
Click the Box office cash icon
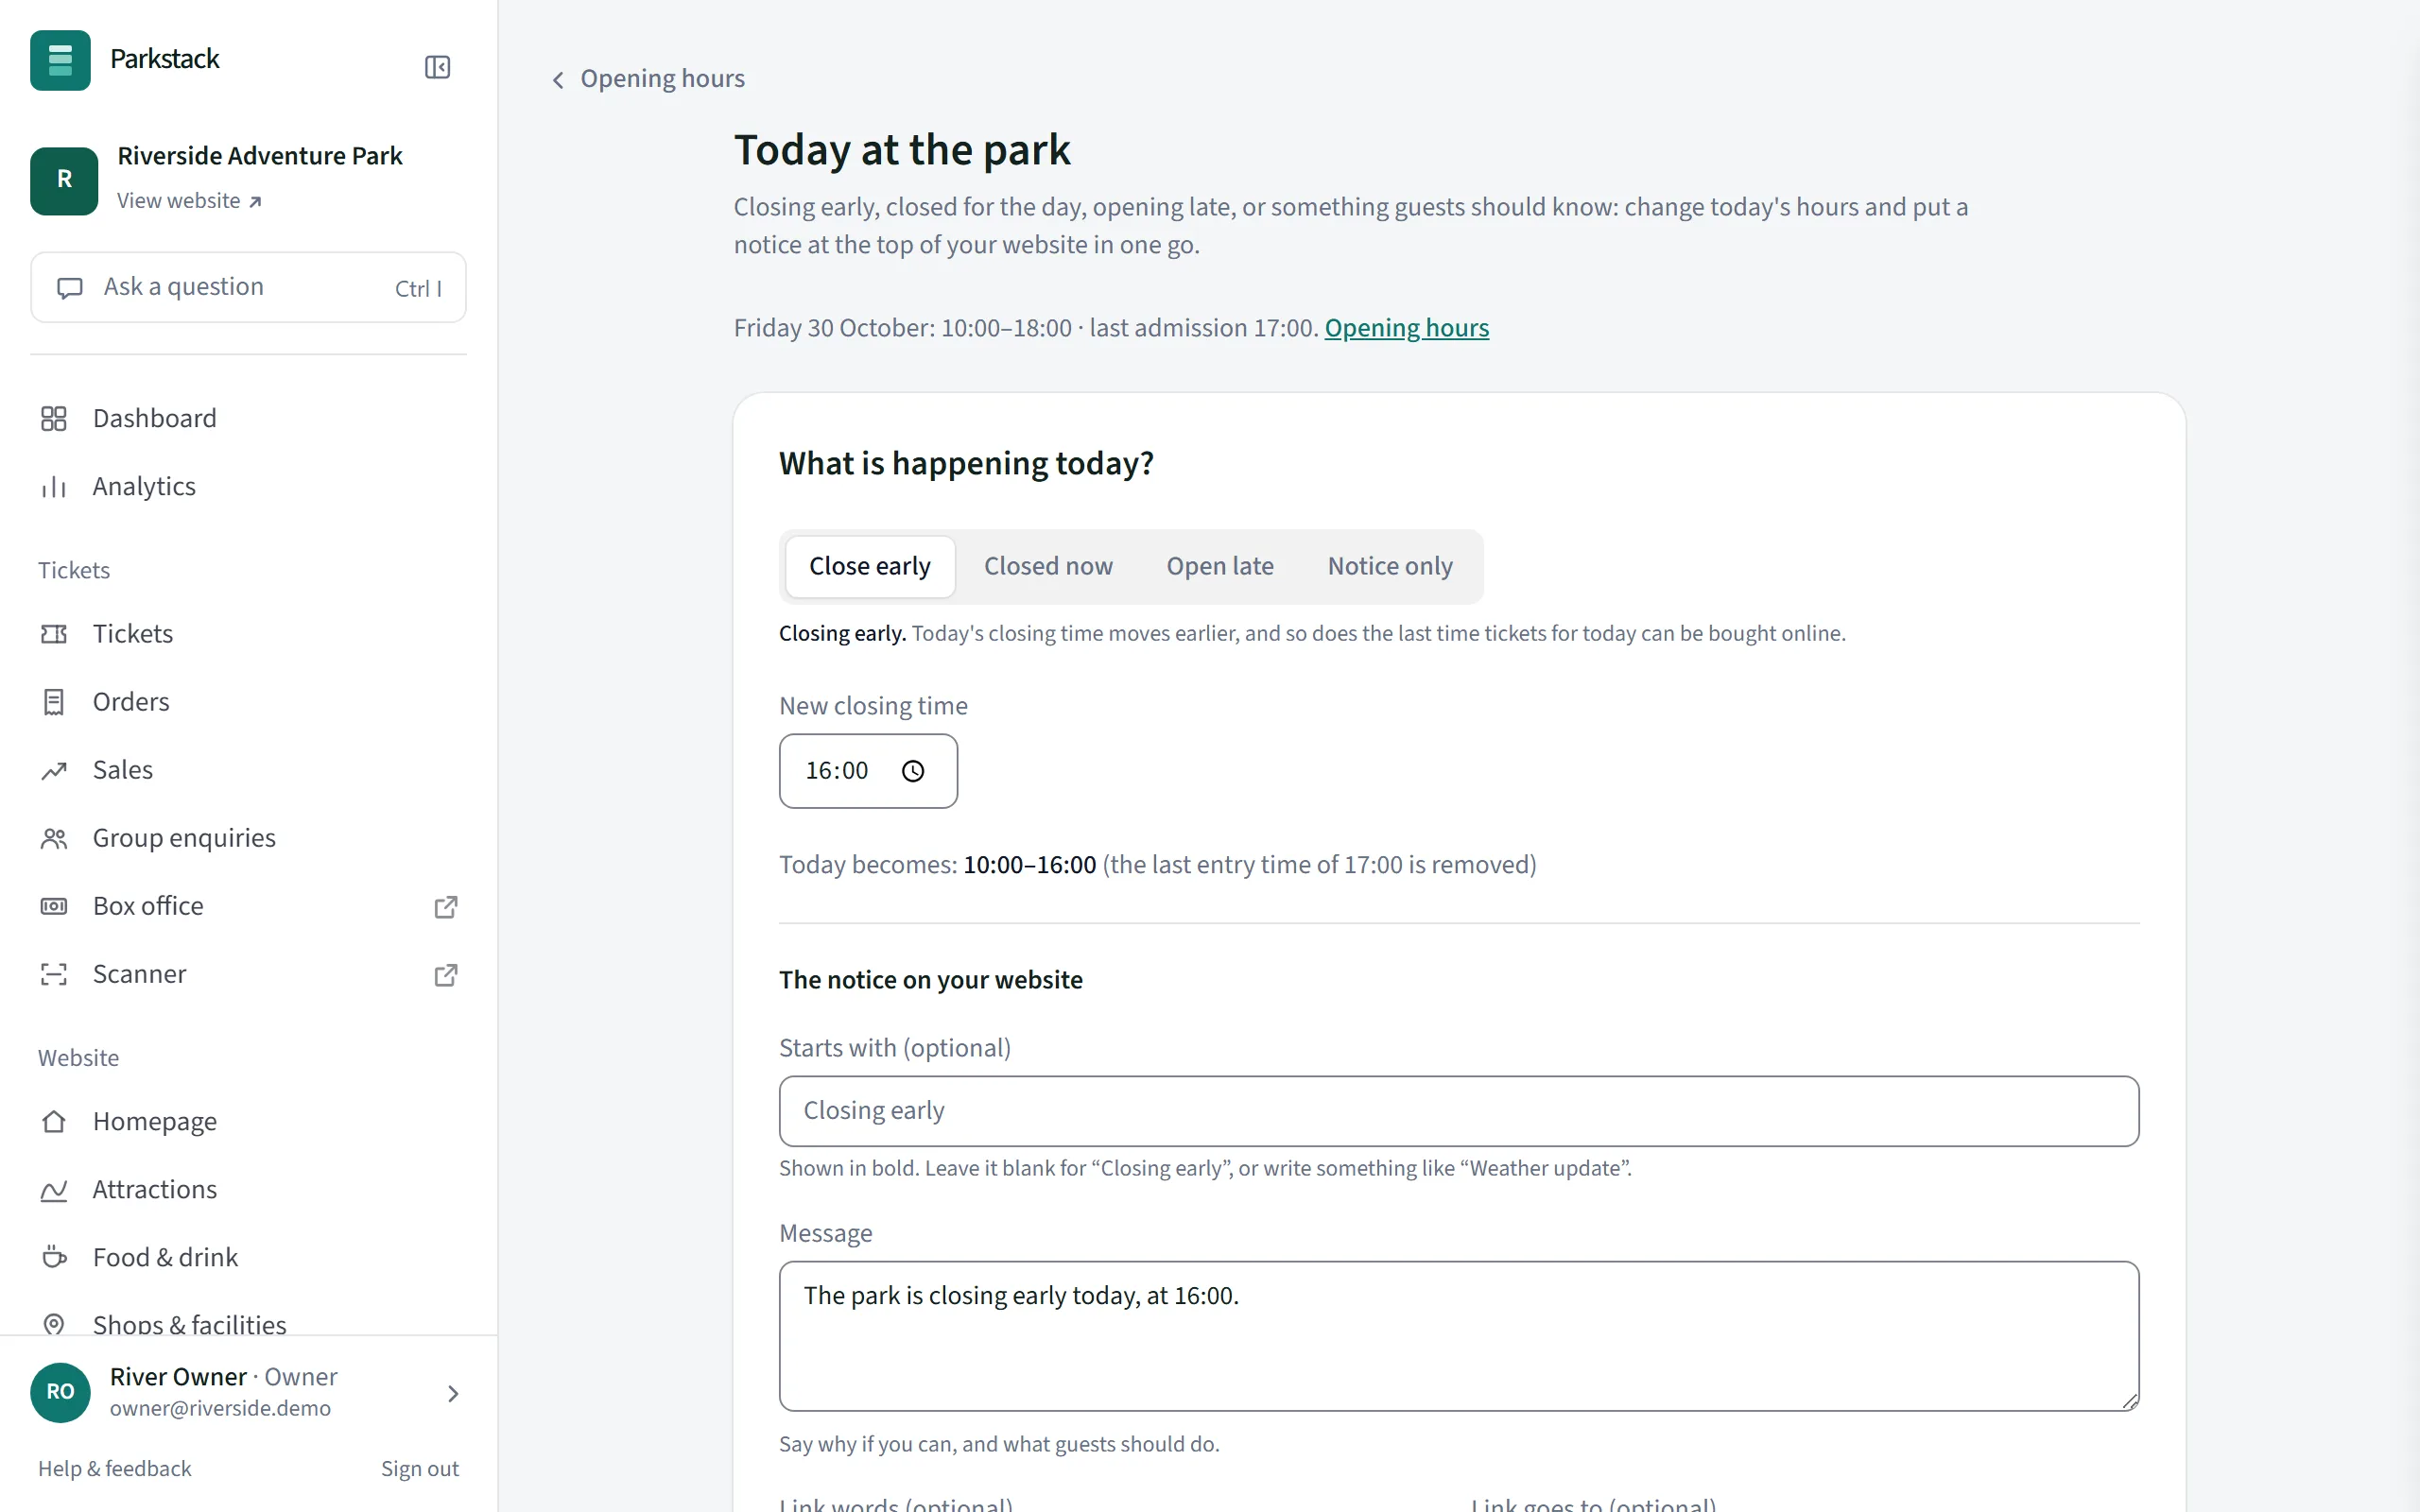[54, 906]
